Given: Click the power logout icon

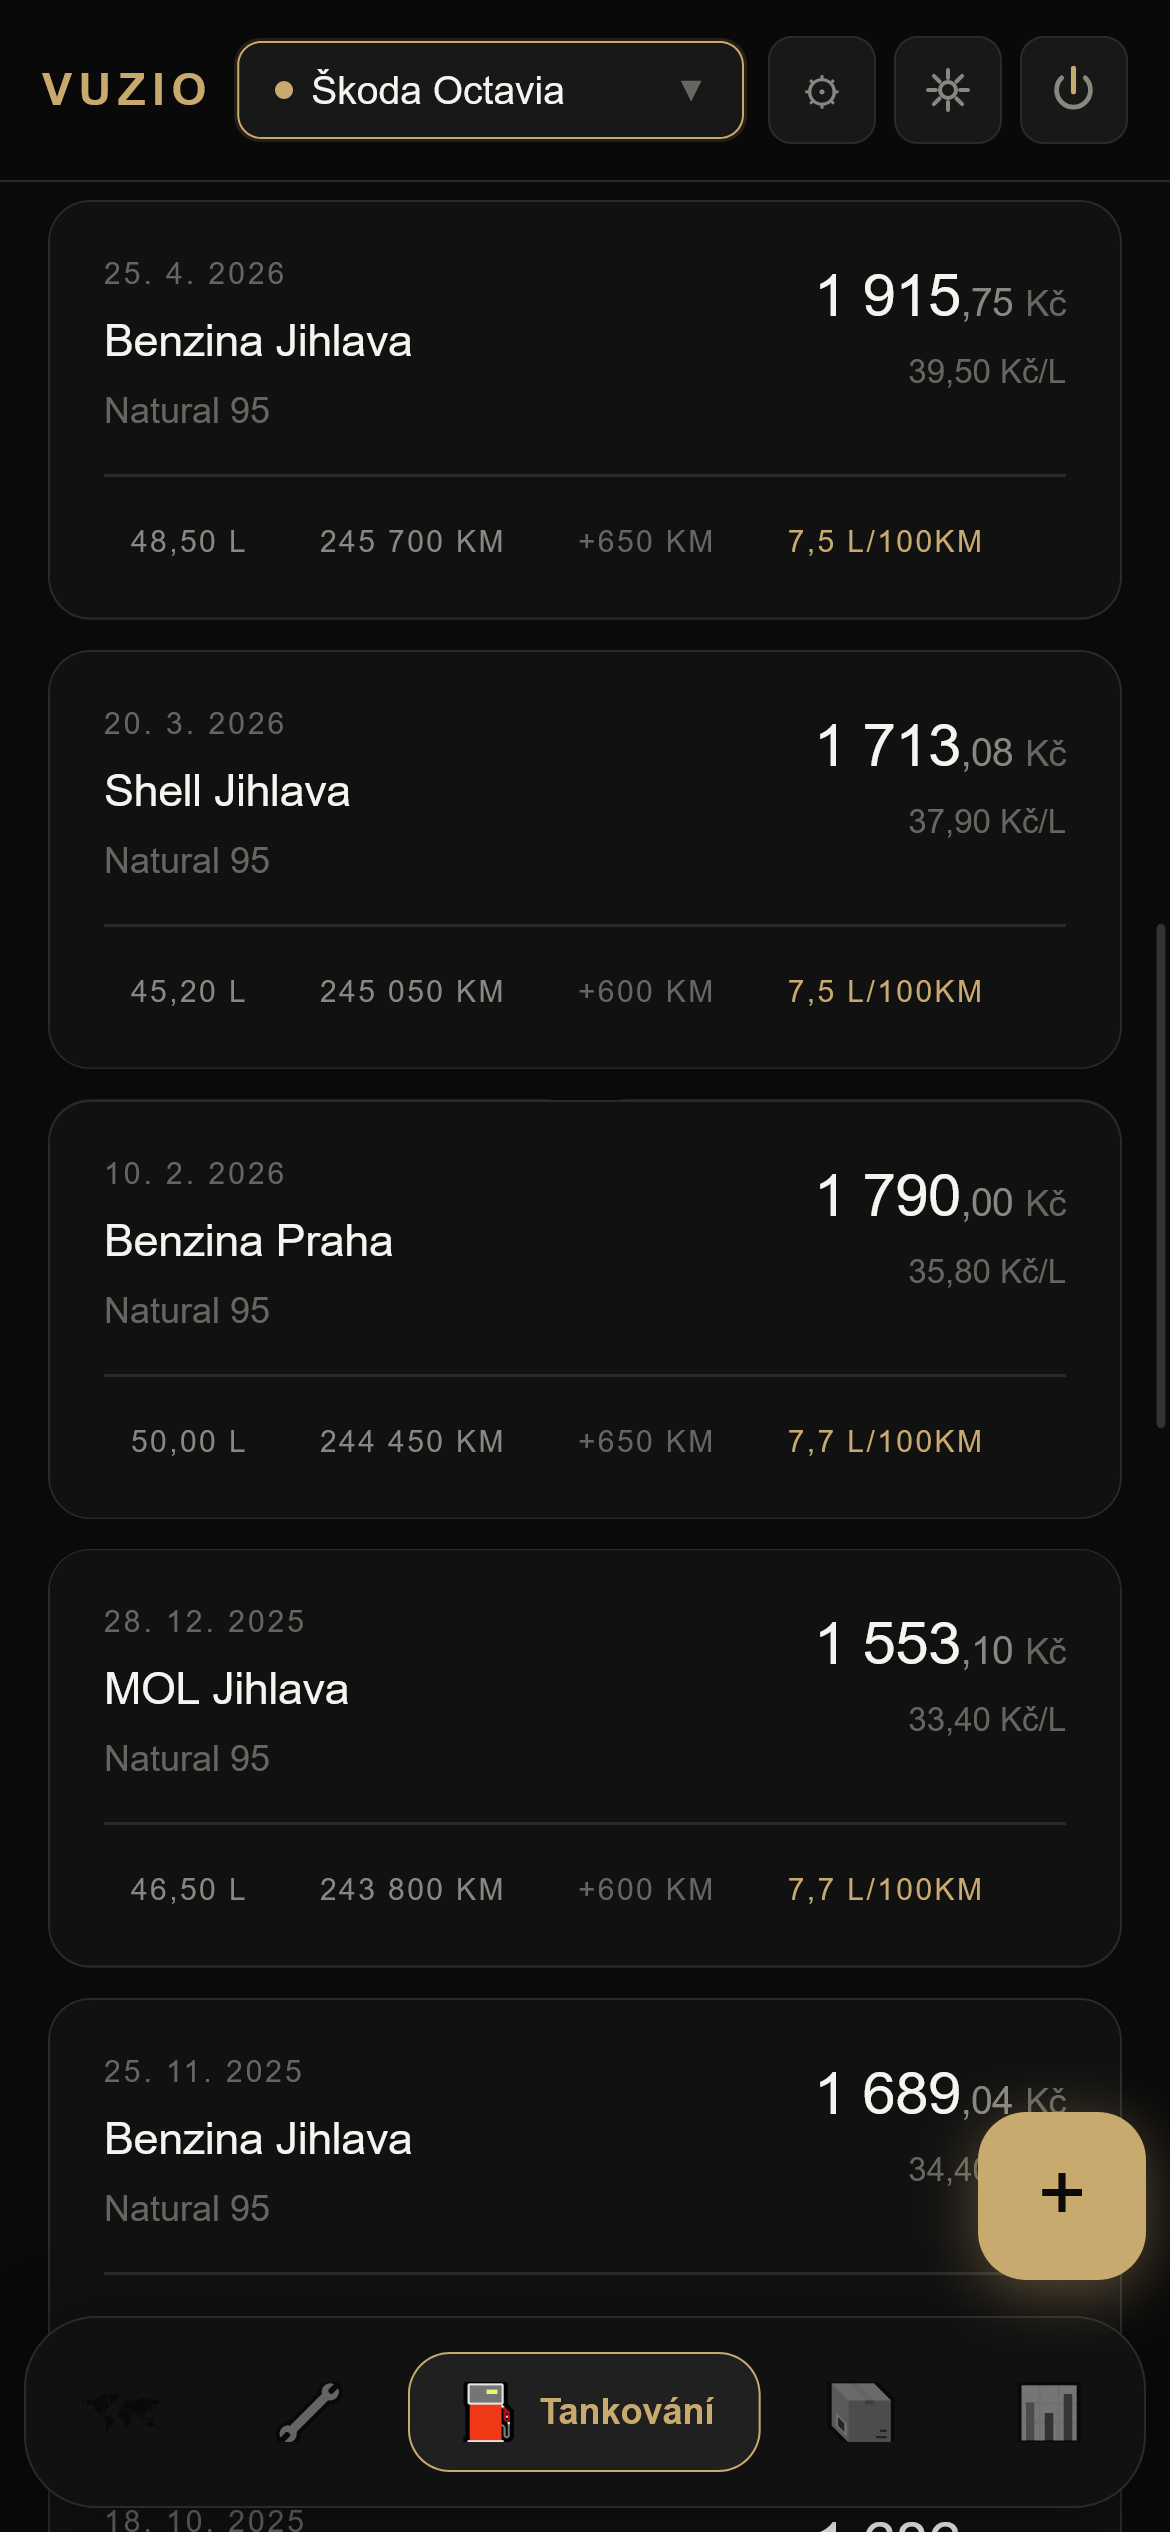Looking at the screenshot, I should pyautogui.click(x=1073, y=91).
